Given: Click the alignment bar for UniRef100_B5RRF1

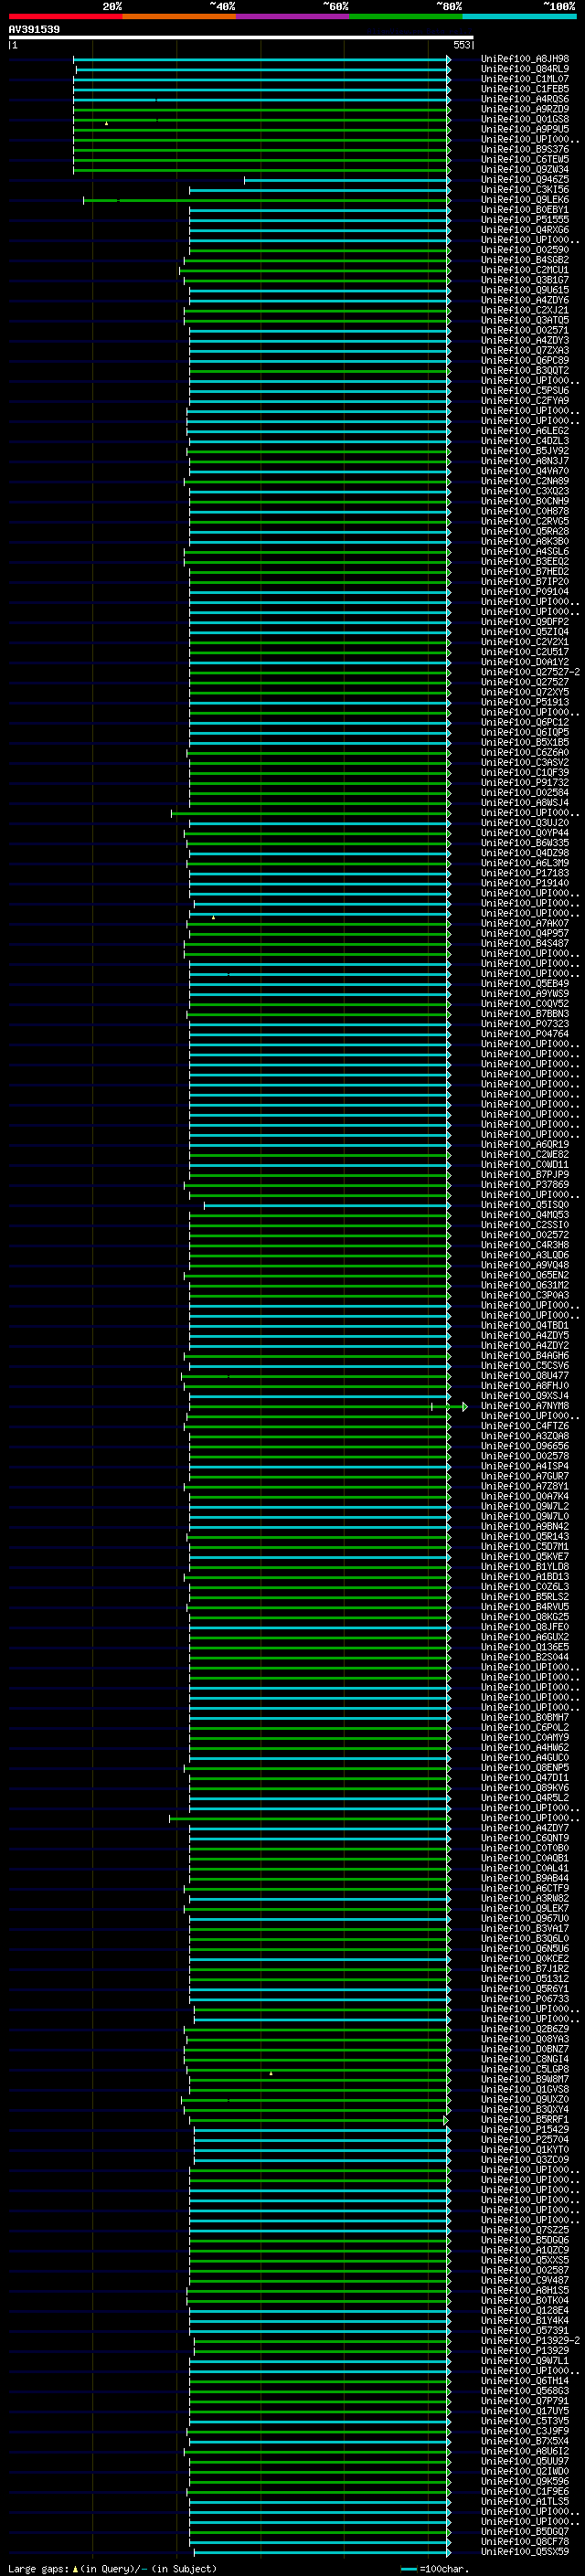Looking at the screenshot, I should (x=318, y=2120).
